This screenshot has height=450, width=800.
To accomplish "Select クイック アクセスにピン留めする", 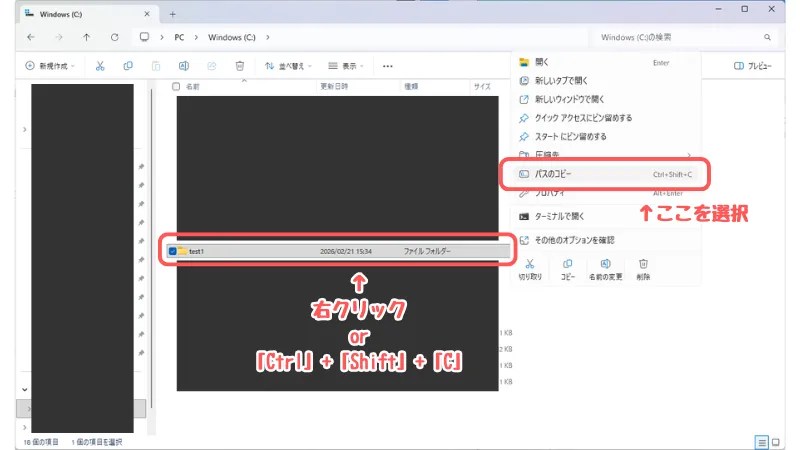I will [x=606, y=118].
